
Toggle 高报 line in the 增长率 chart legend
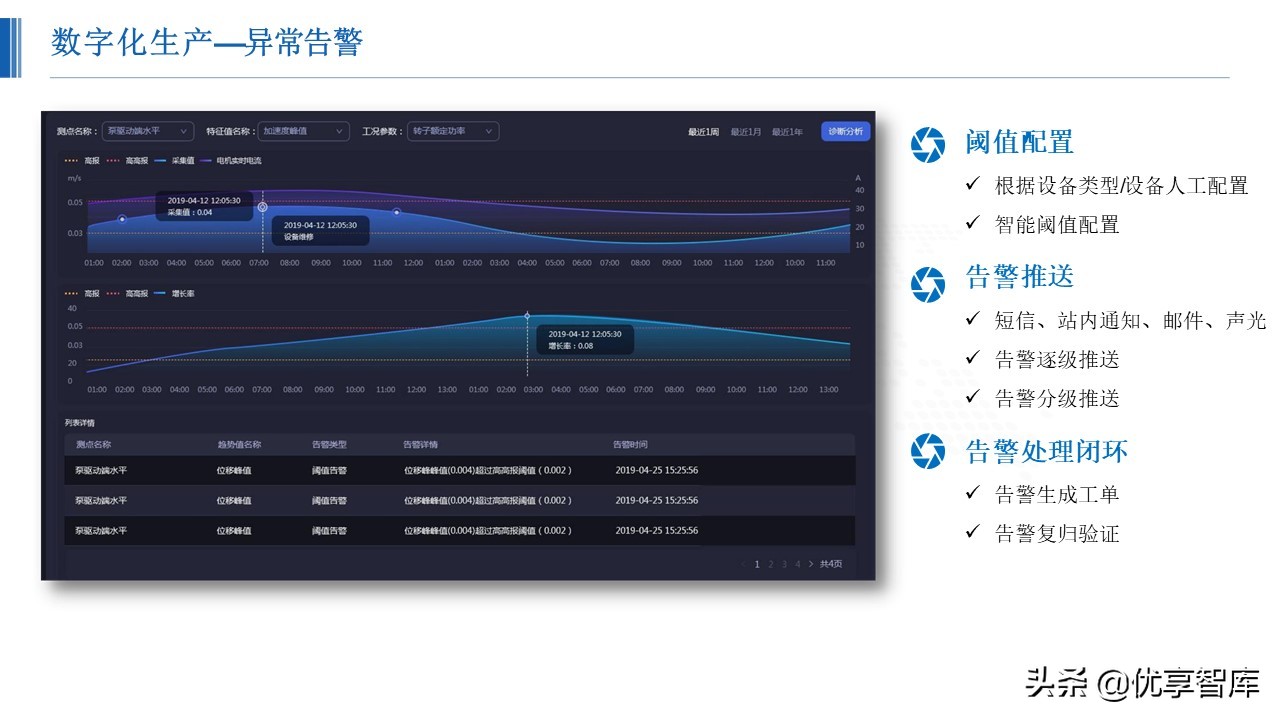pos(82,294)
